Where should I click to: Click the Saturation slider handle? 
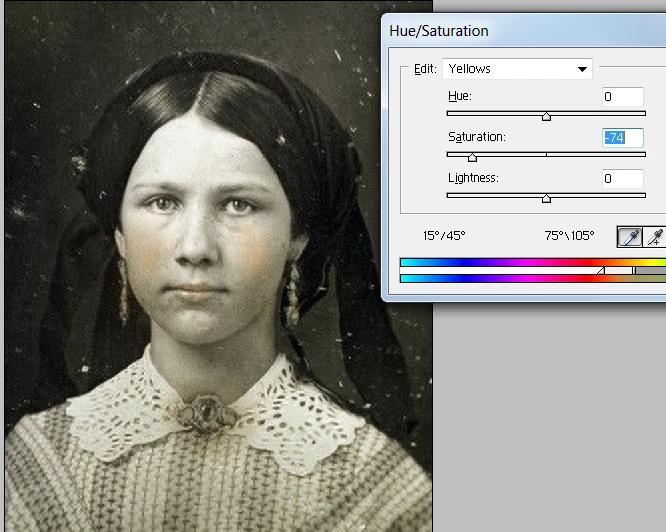coord(472,158)
